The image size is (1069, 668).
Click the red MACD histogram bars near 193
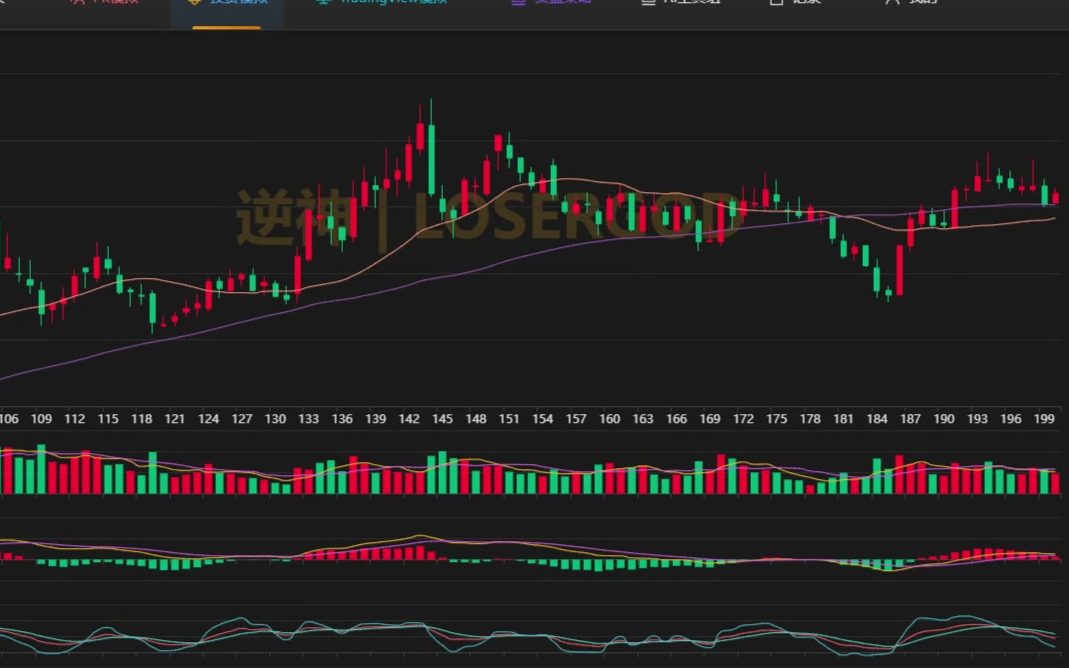pos(978,554)
